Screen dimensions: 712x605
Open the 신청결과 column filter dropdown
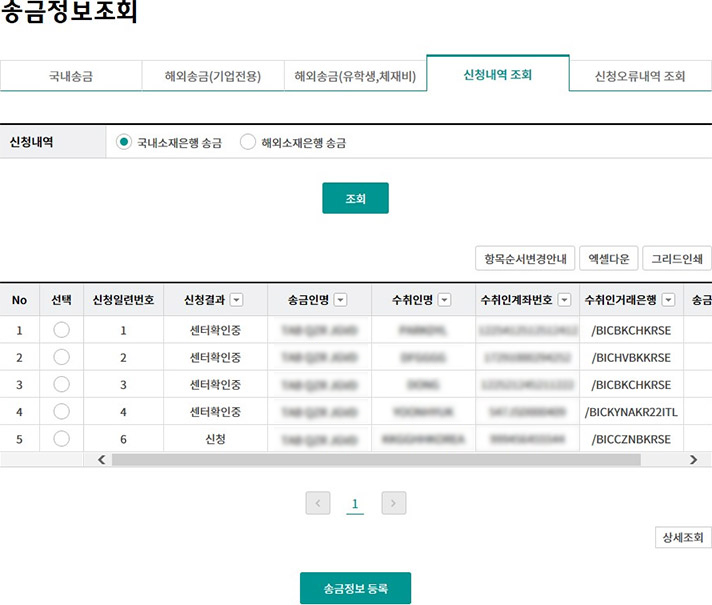click(x=237, y=300)
